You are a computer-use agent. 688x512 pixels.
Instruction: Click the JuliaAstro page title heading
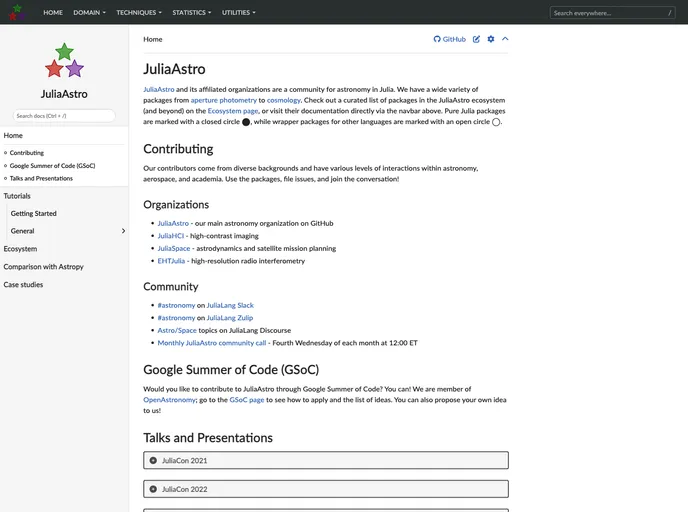(x=174, y=69)
